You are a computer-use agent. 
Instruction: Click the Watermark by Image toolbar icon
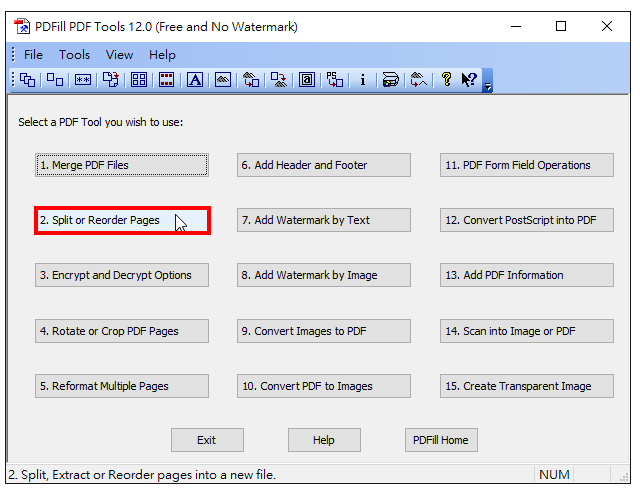[223, 80]
